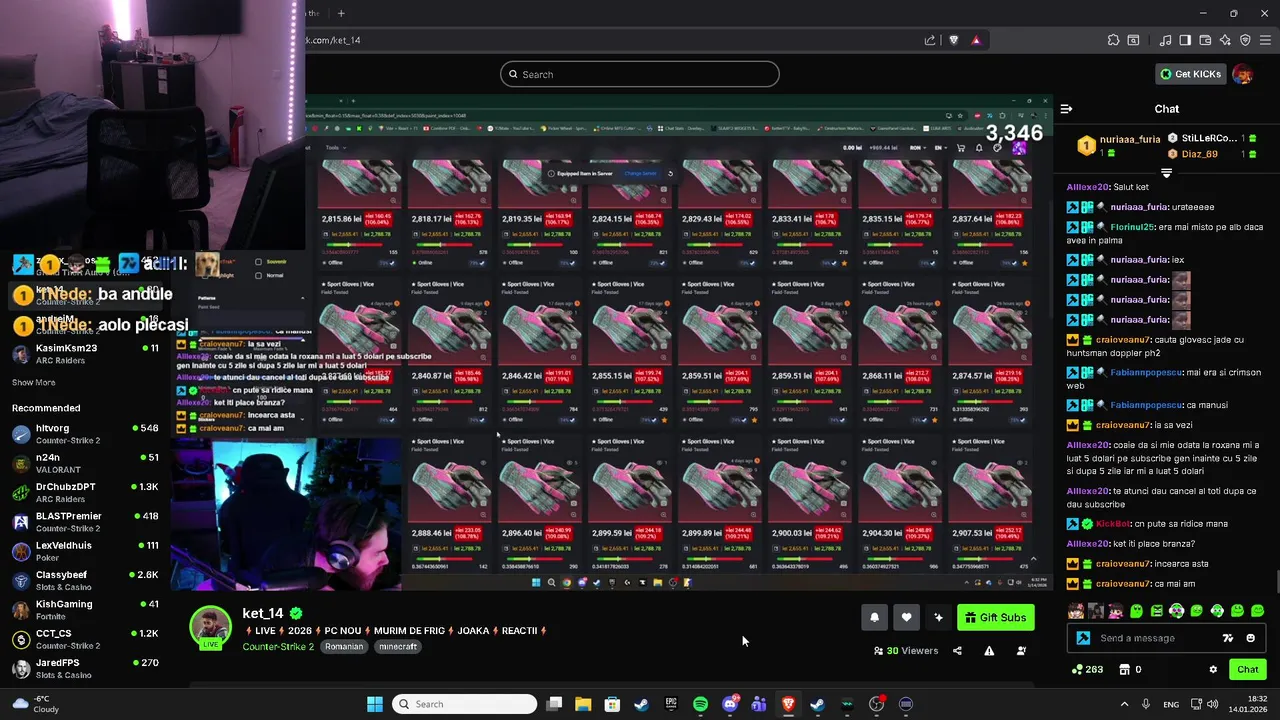
Task: Open browser extensions puzzle icon
Action: point(1113,40)
